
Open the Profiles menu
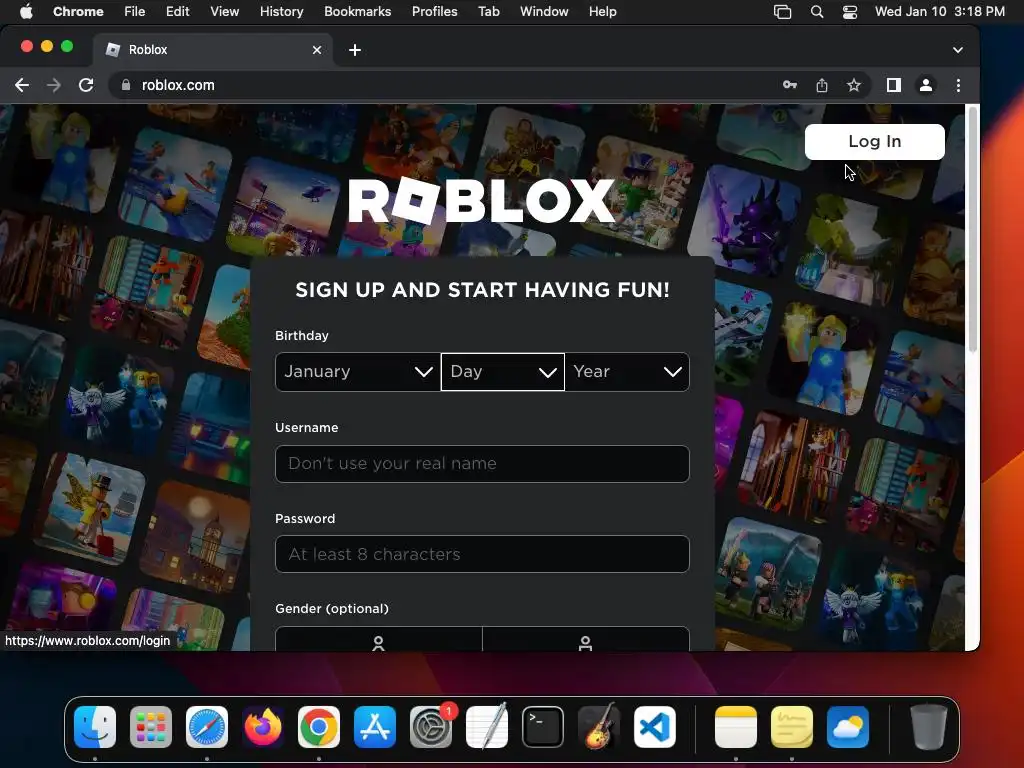tap(434, 11)
